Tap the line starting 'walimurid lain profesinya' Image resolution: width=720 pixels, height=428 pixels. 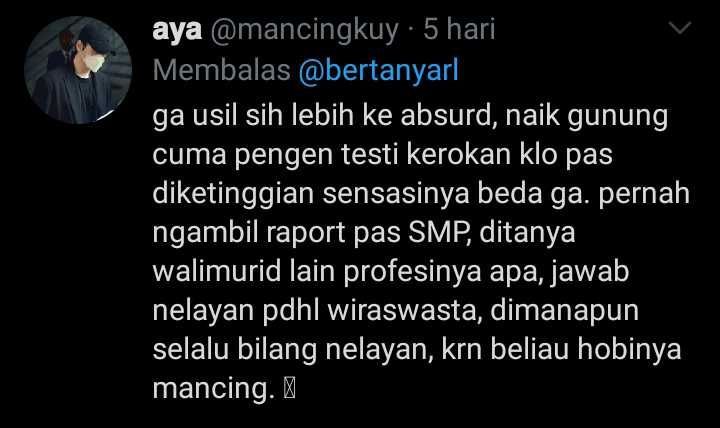point(390,272)
